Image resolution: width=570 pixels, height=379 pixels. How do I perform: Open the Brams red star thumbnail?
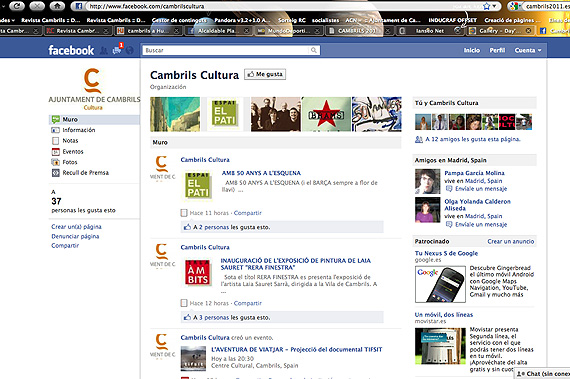(x=326, y=114)
